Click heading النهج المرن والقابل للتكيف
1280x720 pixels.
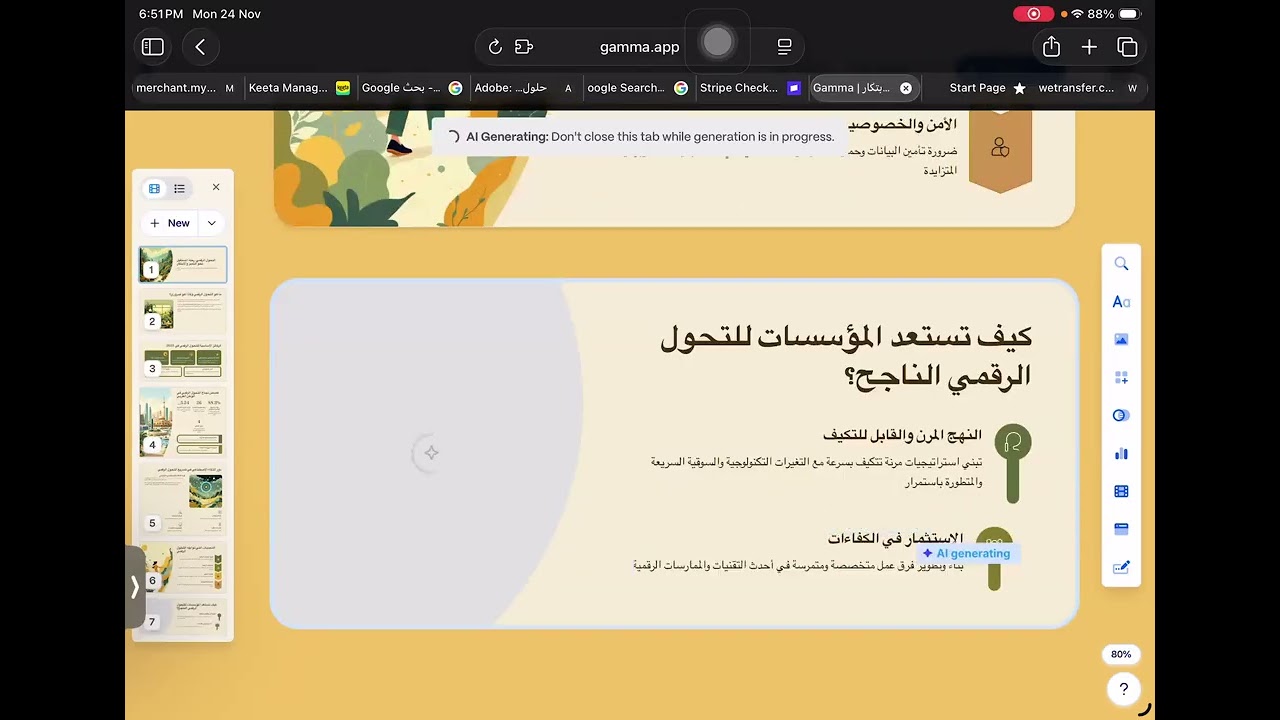click(x=903, y=435)
